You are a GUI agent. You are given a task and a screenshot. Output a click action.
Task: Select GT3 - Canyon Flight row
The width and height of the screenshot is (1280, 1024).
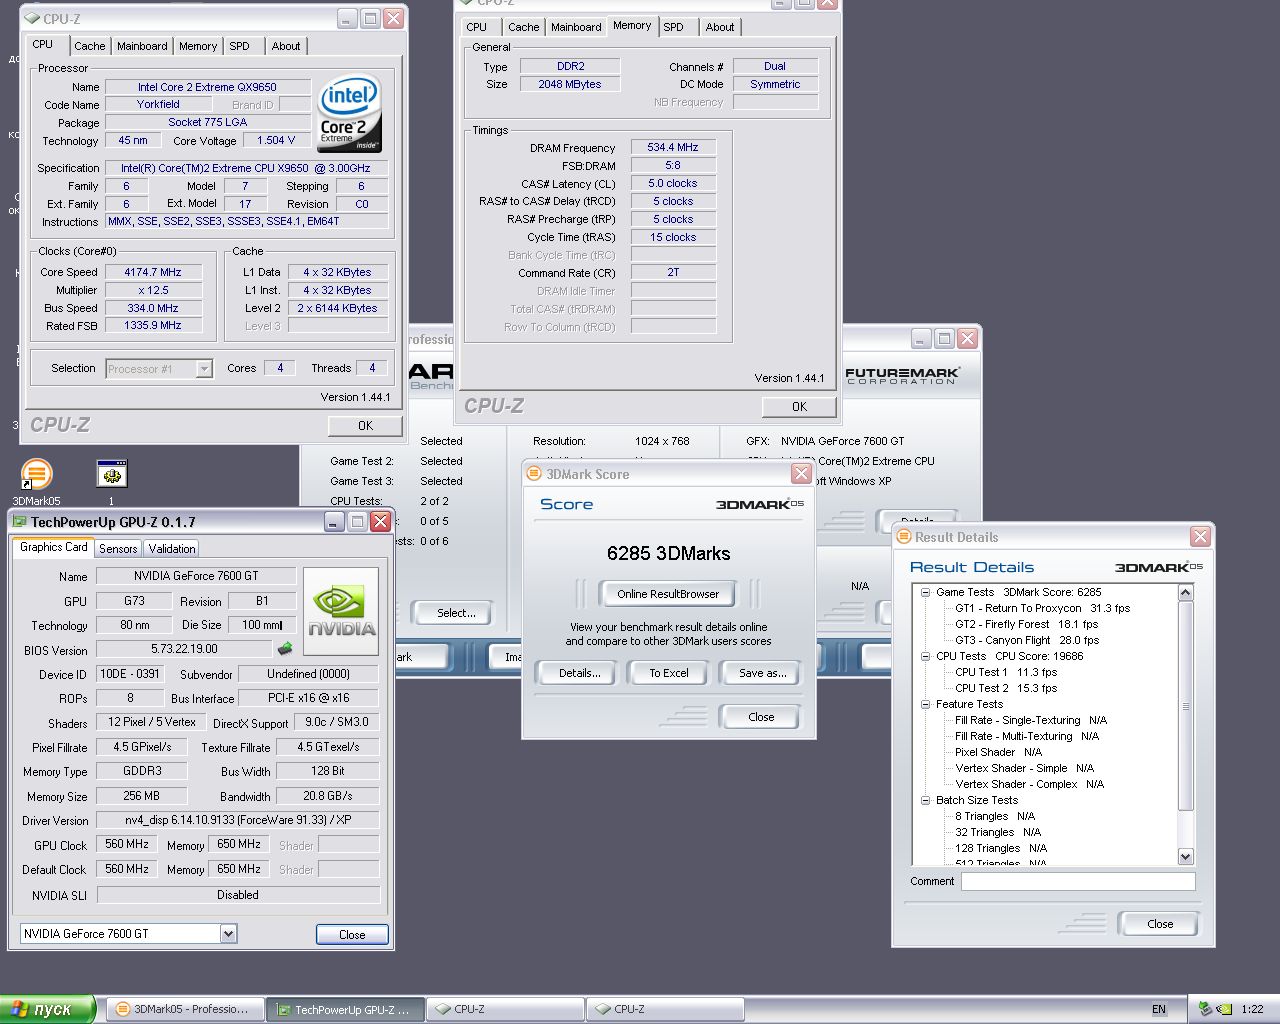point(1027,640)
